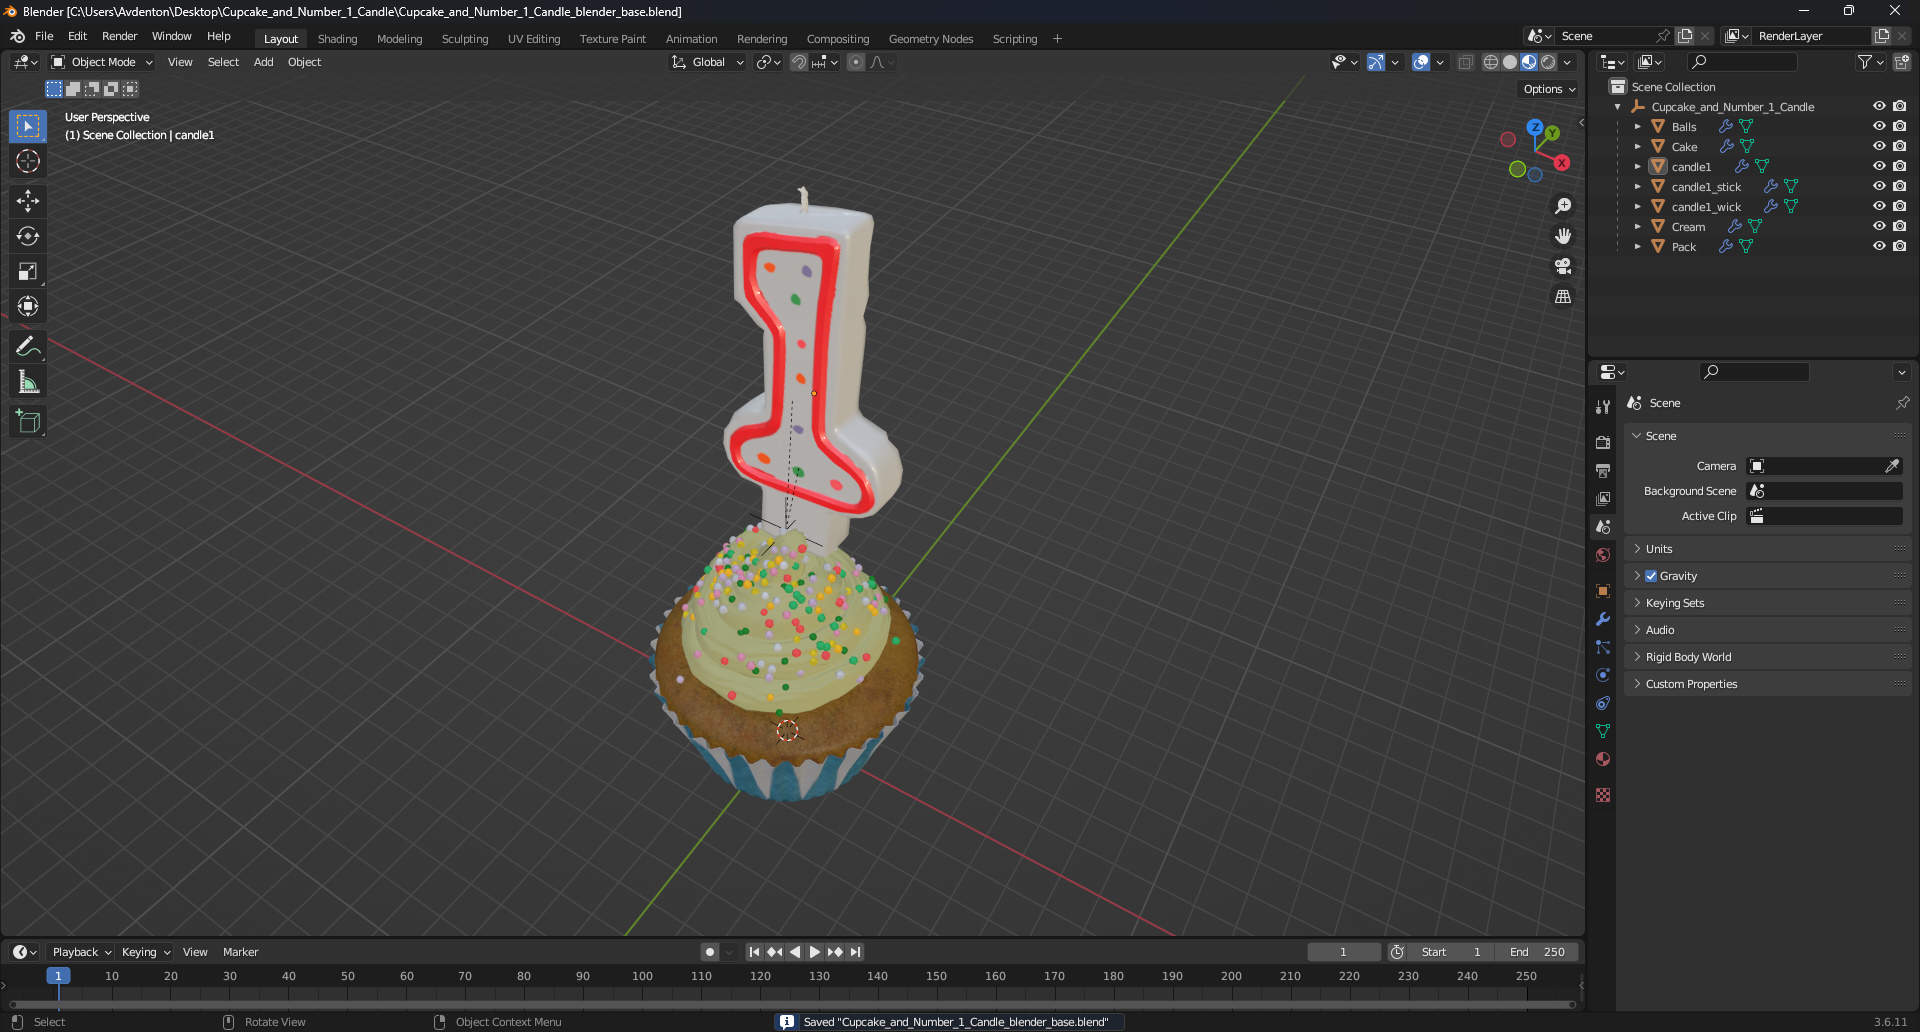Image resolution: width=1920 pixels, height=1032 pixels.
Task: Toggle proportional editing in header
Action: (856, 62)
